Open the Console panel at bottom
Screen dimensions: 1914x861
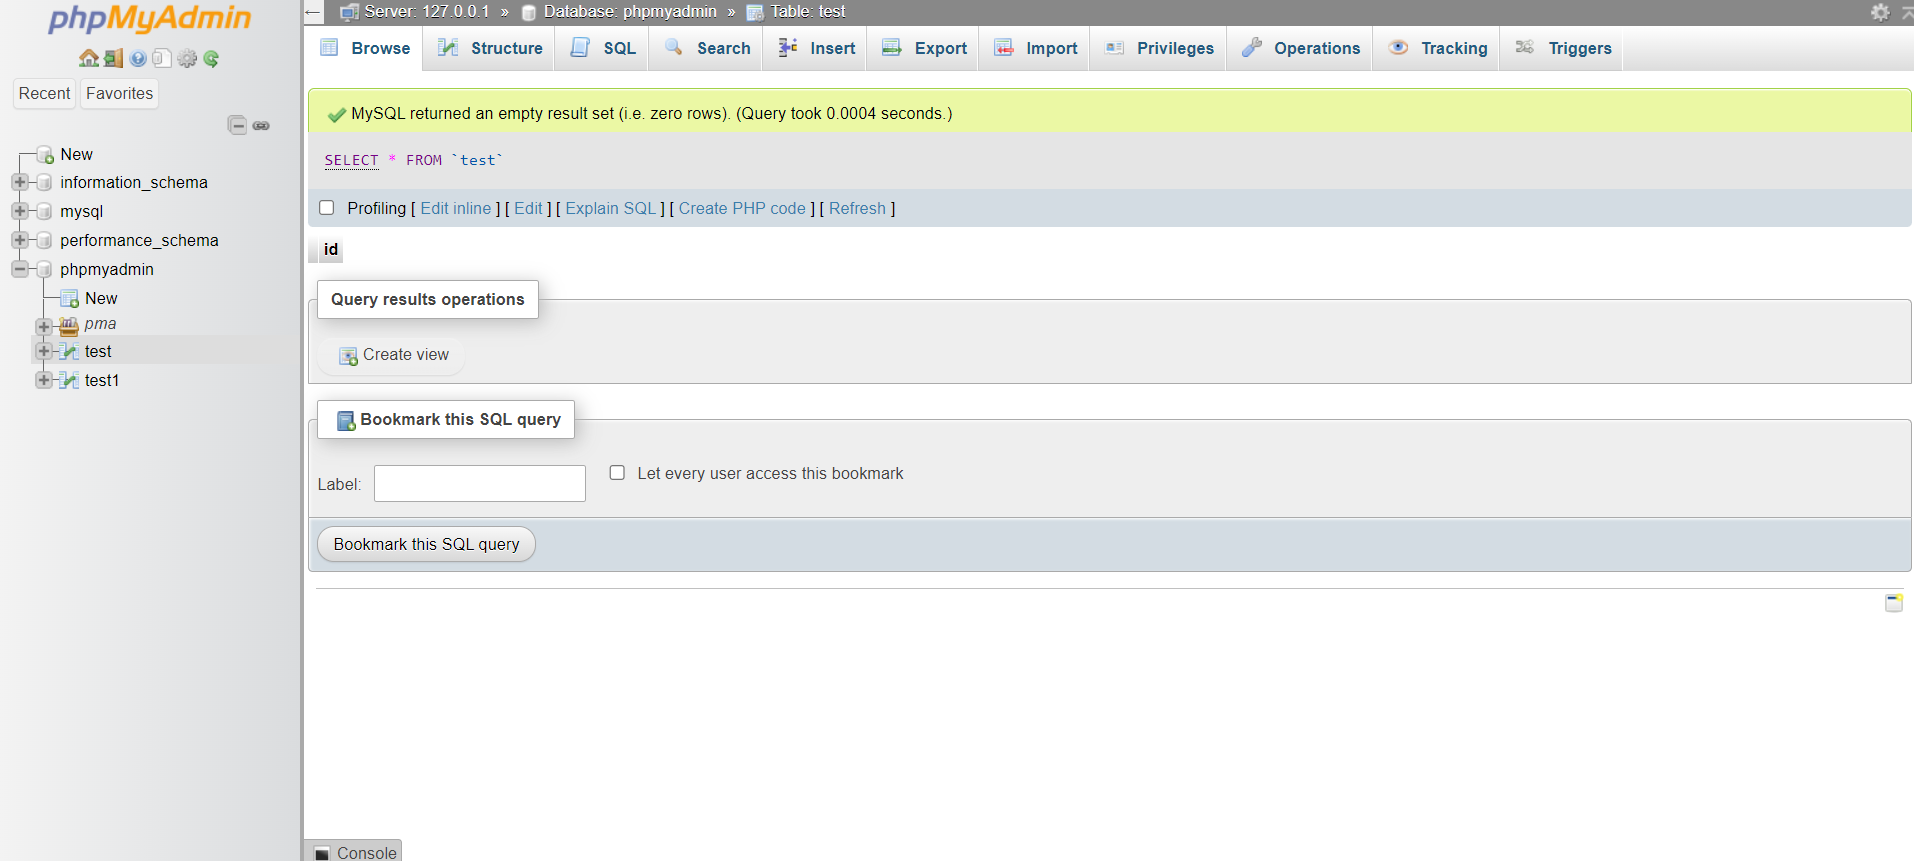353,852
